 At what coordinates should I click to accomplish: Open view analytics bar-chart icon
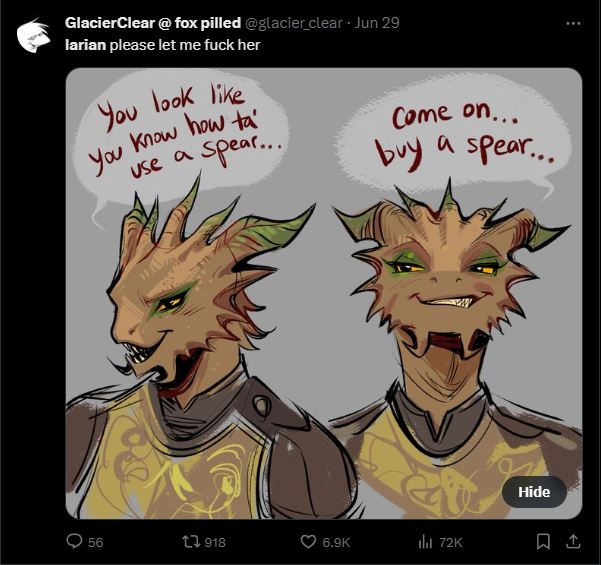click(425, 542)
